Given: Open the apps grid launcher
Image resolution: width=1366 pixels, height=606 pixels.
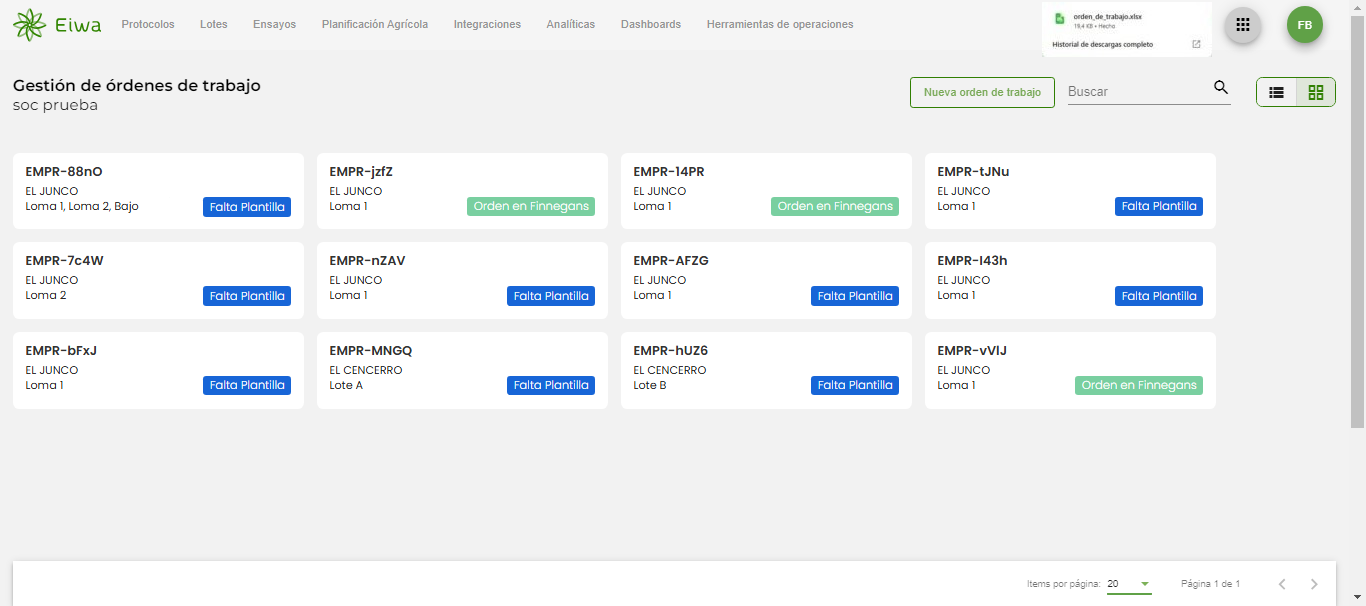Looking at the screenshot, I should tap(1243, 25).
